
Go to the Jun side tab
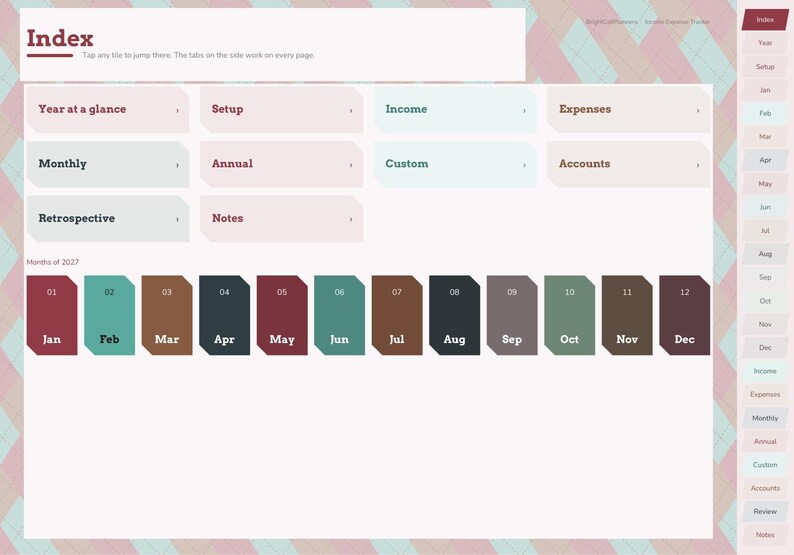(x=765, y=207)
